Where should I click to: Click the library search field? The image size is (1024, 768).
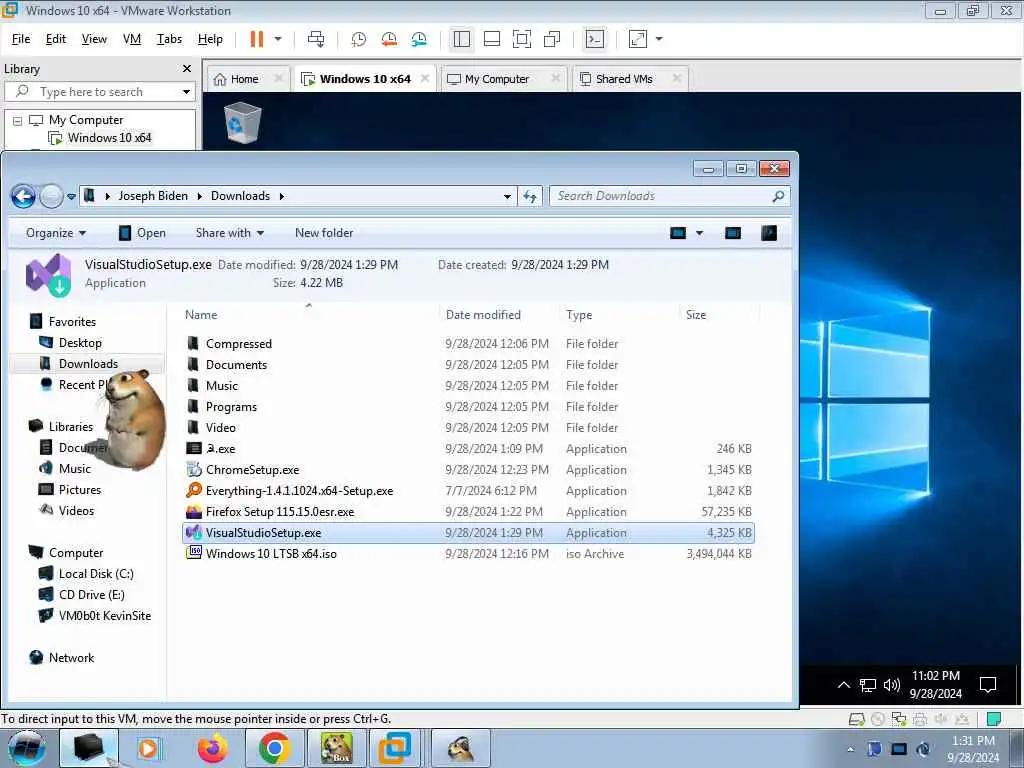coord(99,92)
